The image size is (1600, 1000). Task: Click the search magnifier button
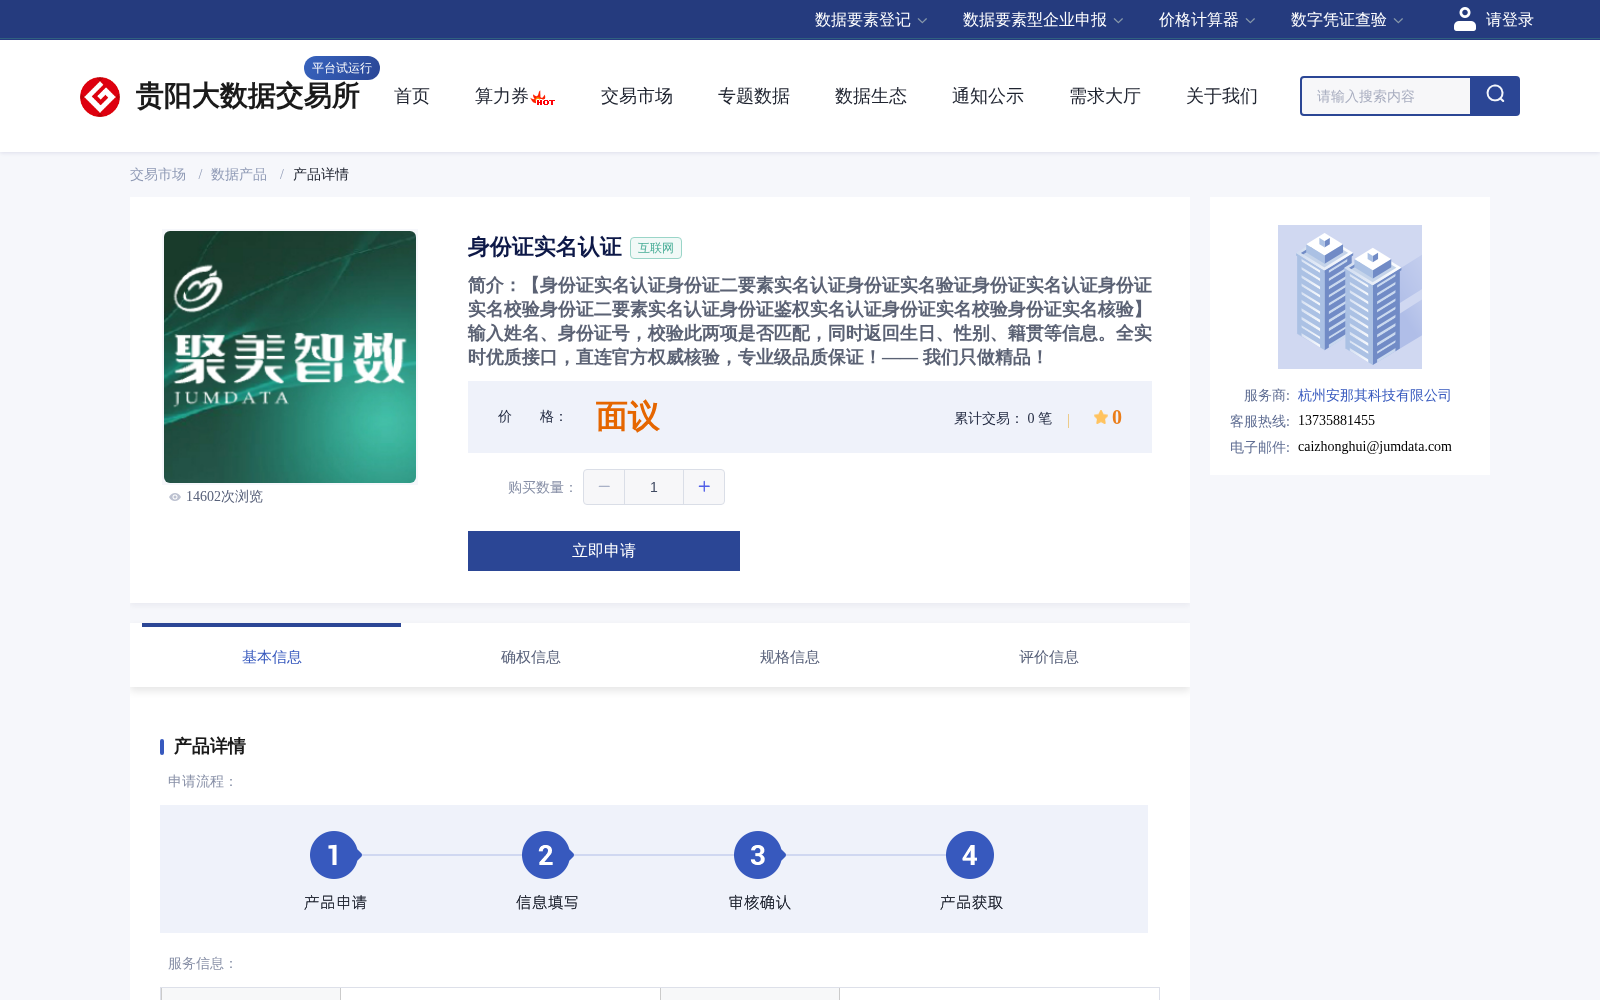[1495, 96]
